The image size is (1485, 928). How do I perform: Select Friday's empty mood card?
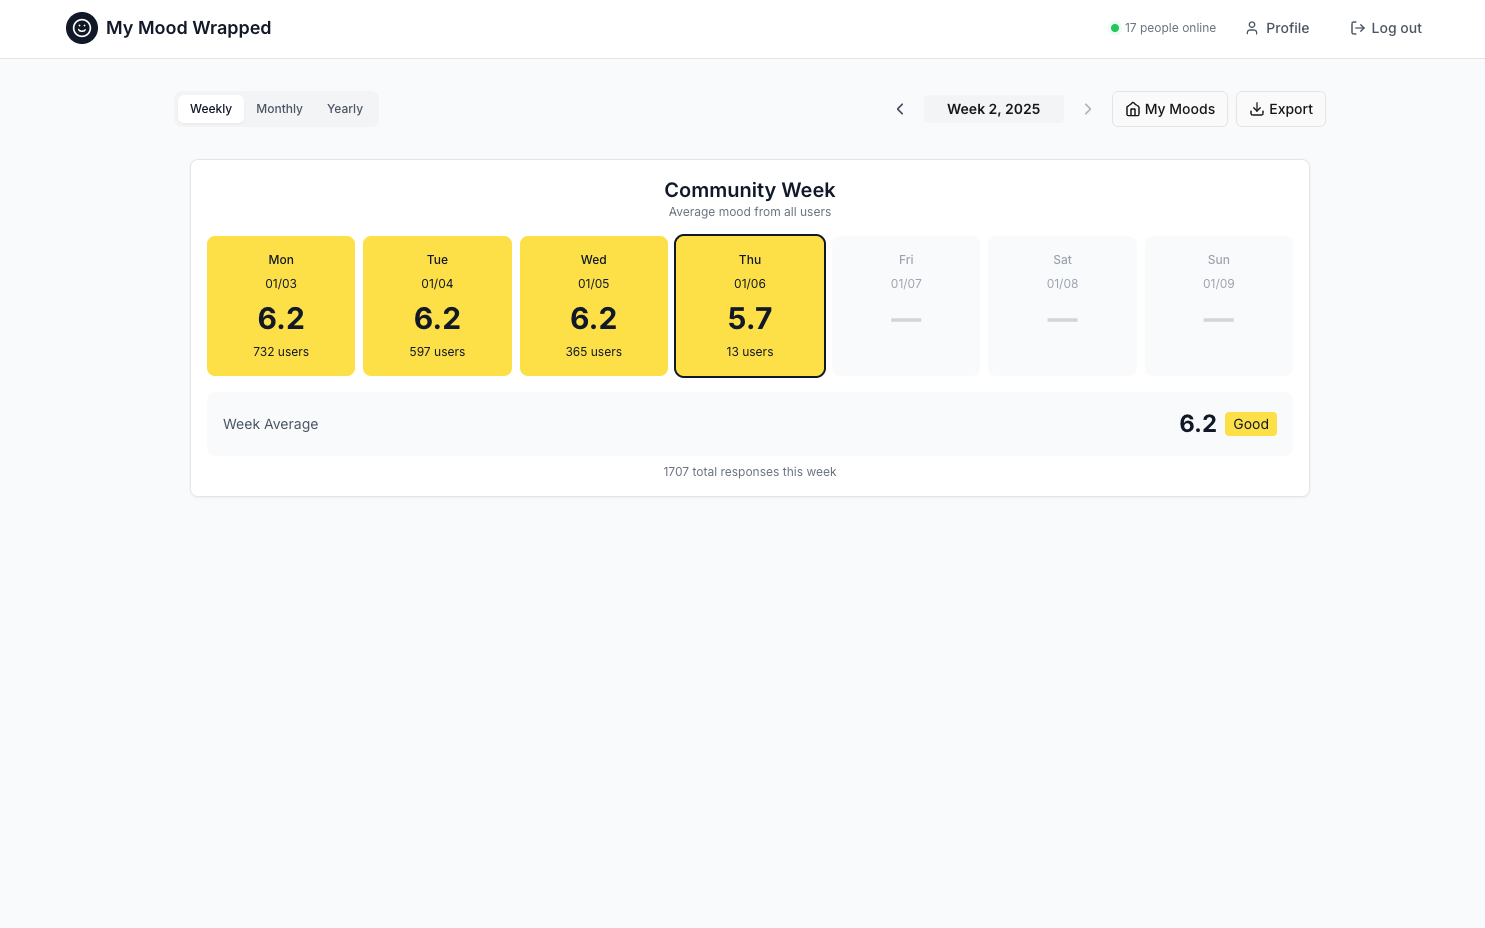click(x=906, y=305)
